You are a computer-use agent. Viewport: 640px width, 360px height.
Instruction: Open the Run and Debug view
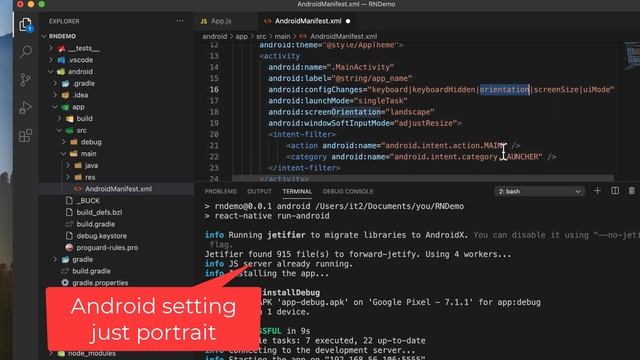(25, 107)
